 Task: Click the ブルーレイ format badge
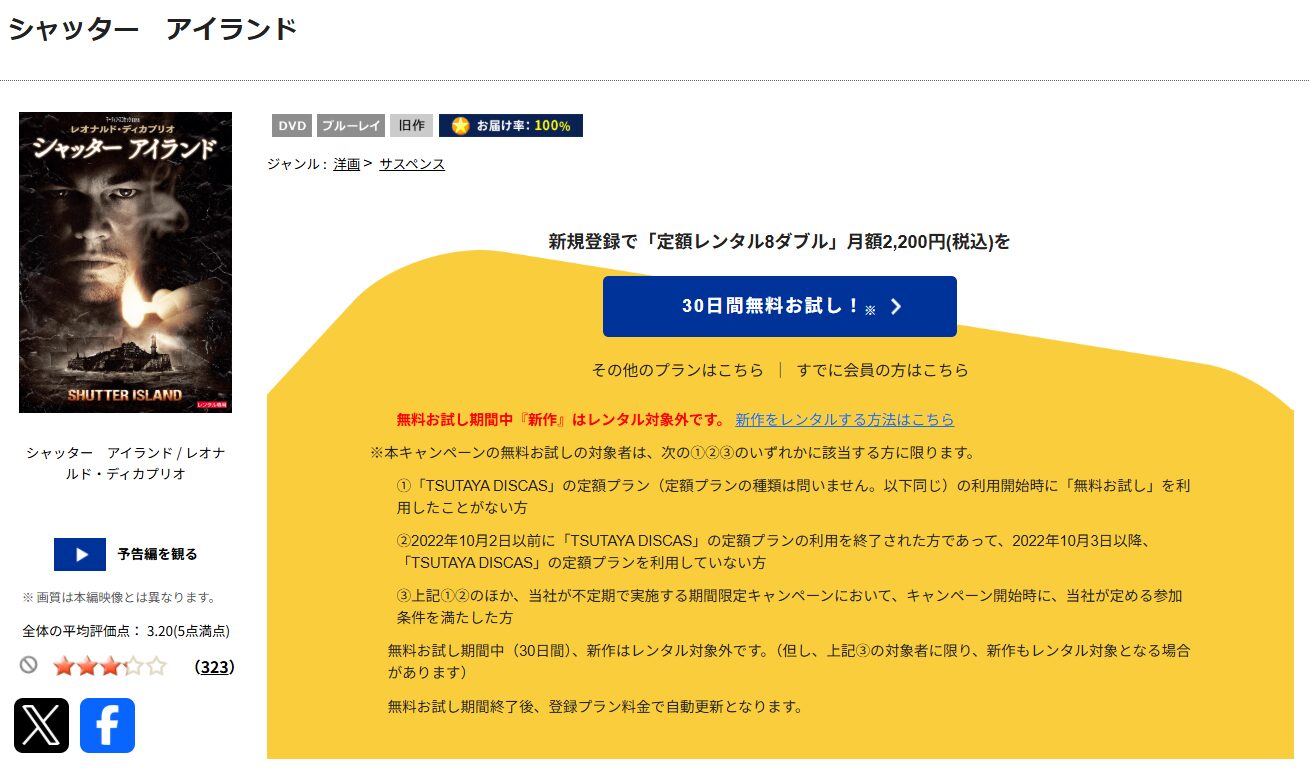coord(351,126)
